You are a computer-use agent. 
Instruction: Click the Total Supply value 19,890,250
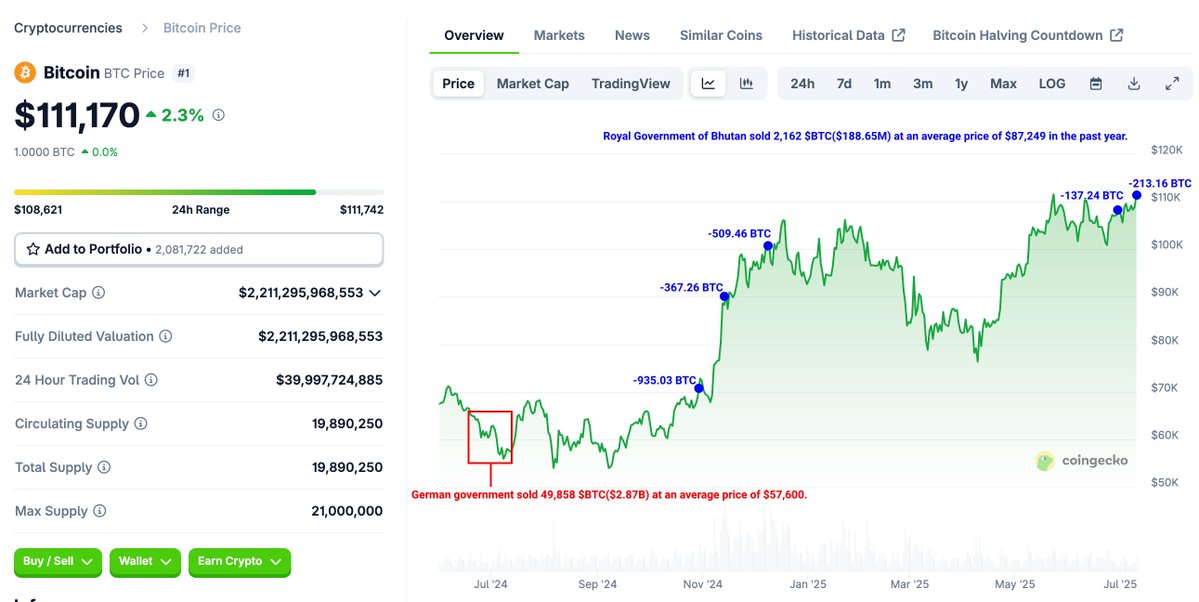pyautogui.click(x=347, y=467)
